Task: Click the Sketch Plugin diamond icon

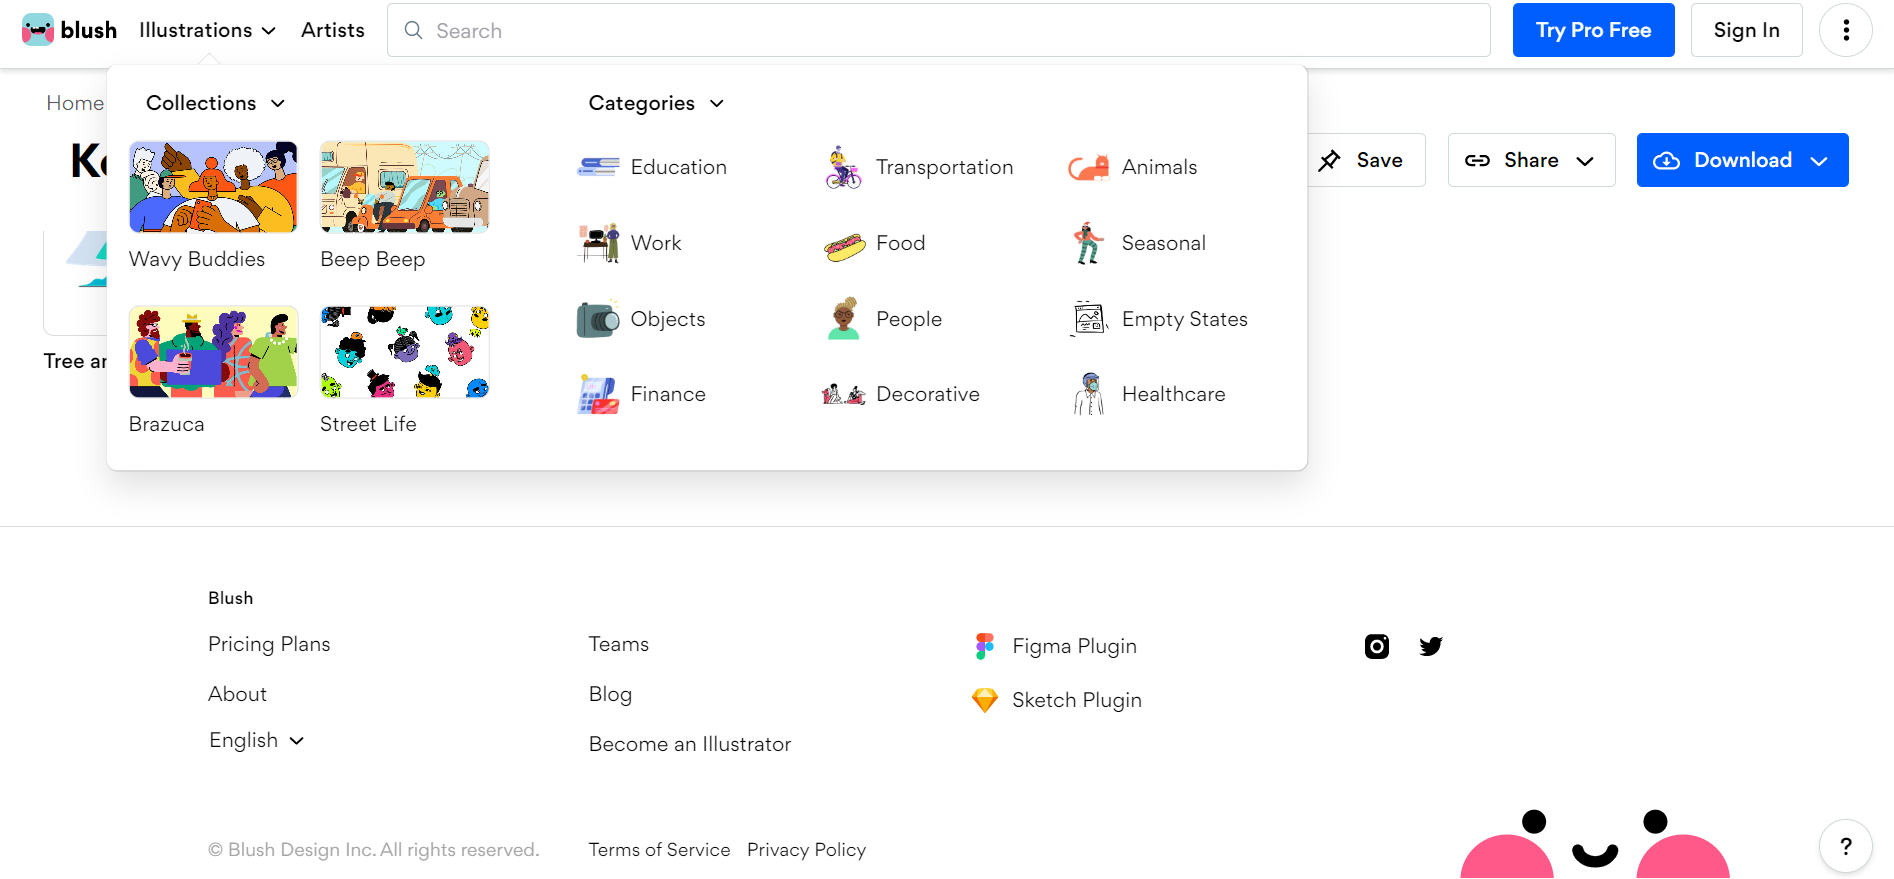Action: click(x=985, y=700)
